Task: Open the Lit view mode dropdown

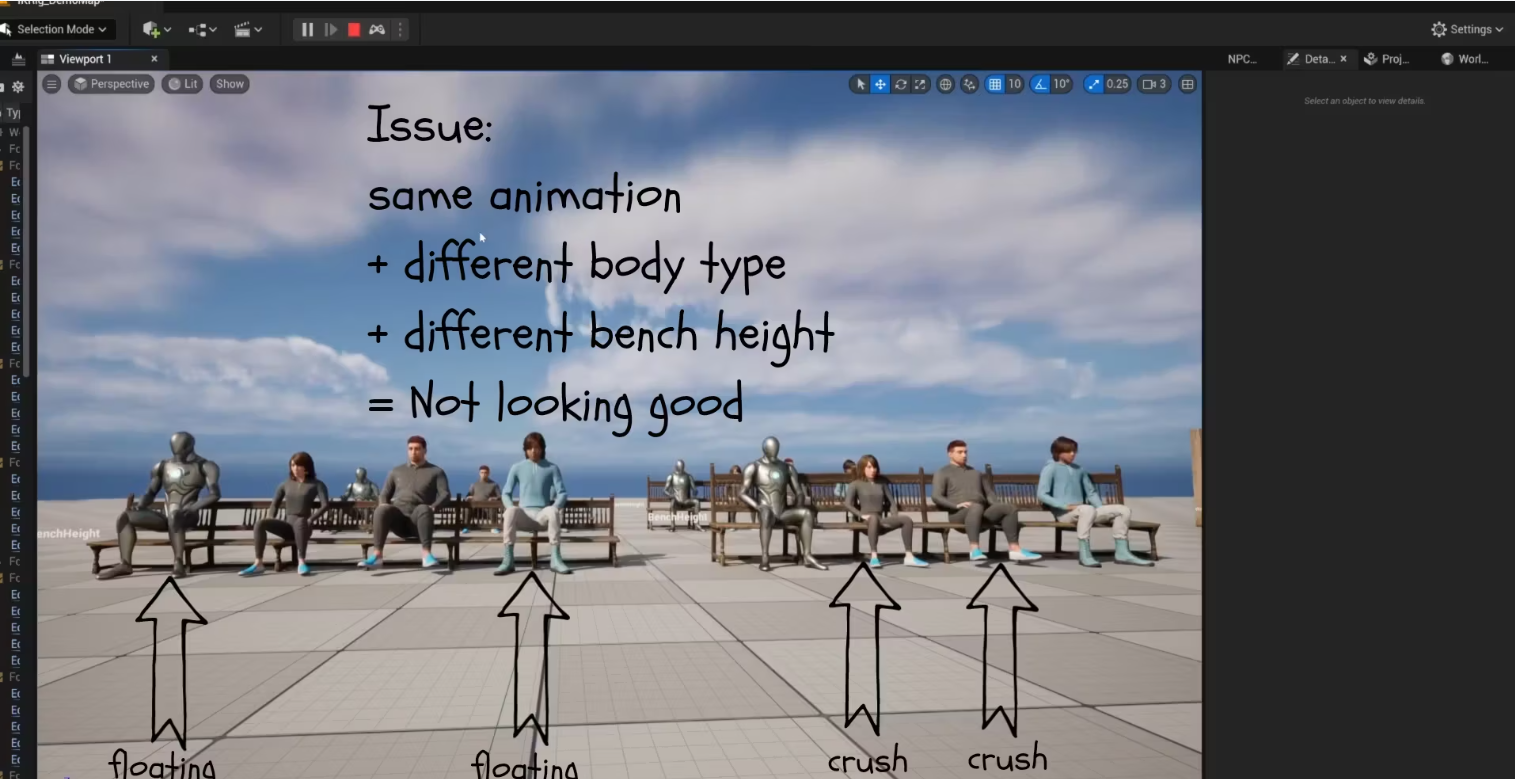Action: (182, 84)
